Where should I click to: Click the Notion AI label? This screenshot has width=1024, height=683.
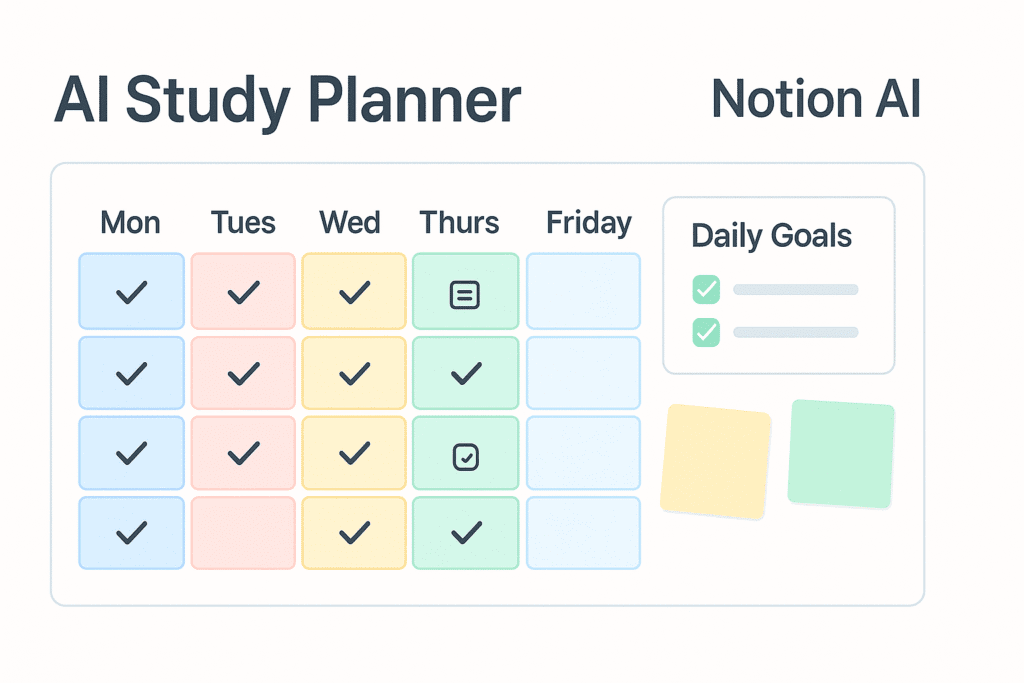(x=815, y=100)
